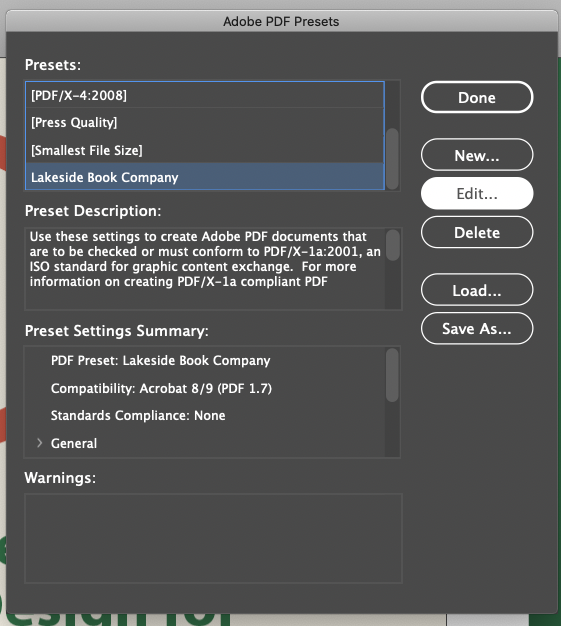Image resolution: width=561 pixels, height=626 pixels.
Task: Click the Standards Compliance: None line
Action: (138, 416)
